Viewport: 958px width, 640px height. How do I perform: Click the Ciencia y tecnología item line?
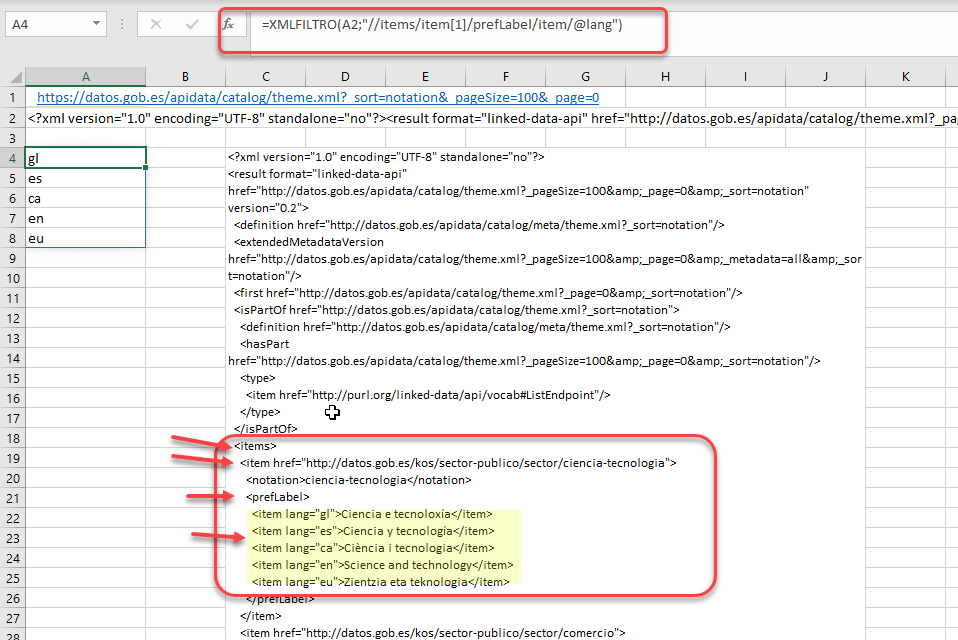click(373, 531)
